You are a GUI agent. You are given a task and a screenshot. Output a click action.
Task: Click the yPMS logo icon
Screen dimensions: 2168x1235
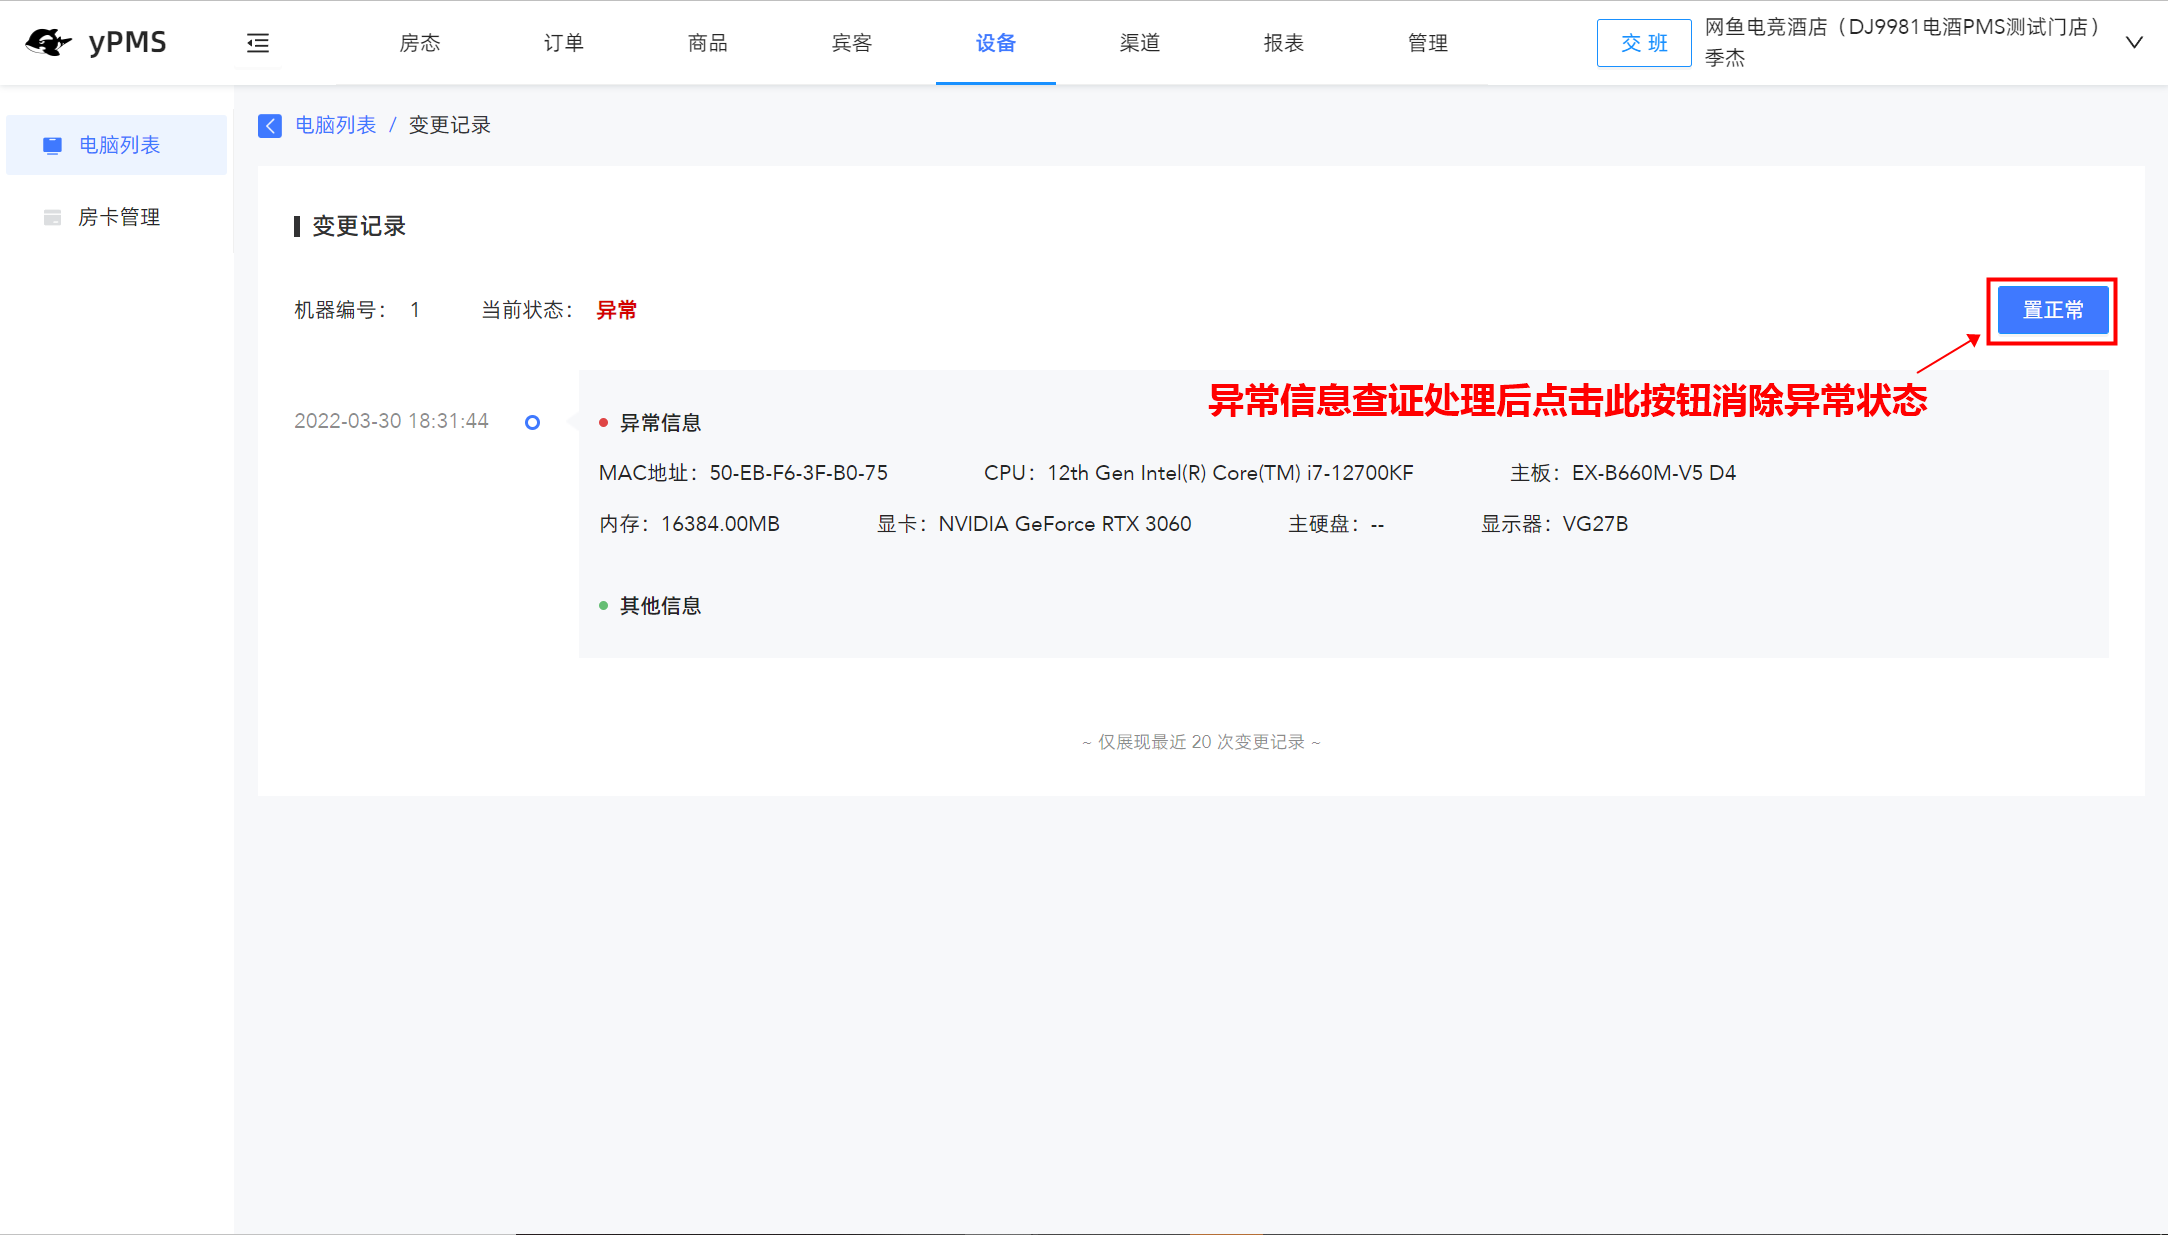click(x=48, y=42)
